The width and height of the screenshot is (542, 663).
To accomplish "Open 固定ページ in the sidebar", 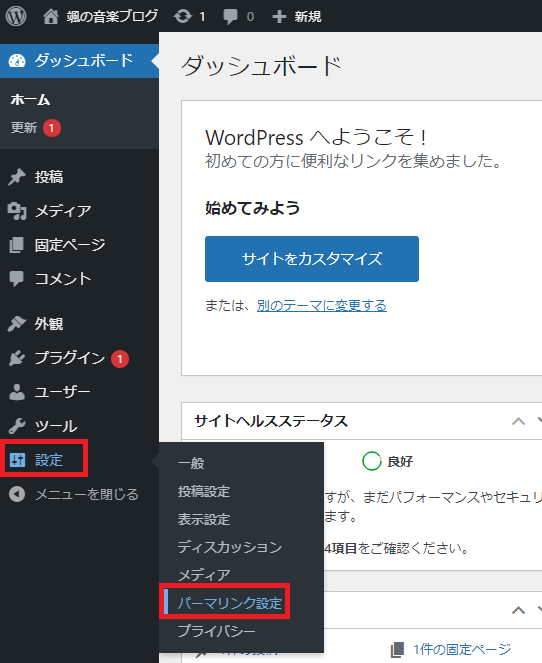I will coord(70,245).
